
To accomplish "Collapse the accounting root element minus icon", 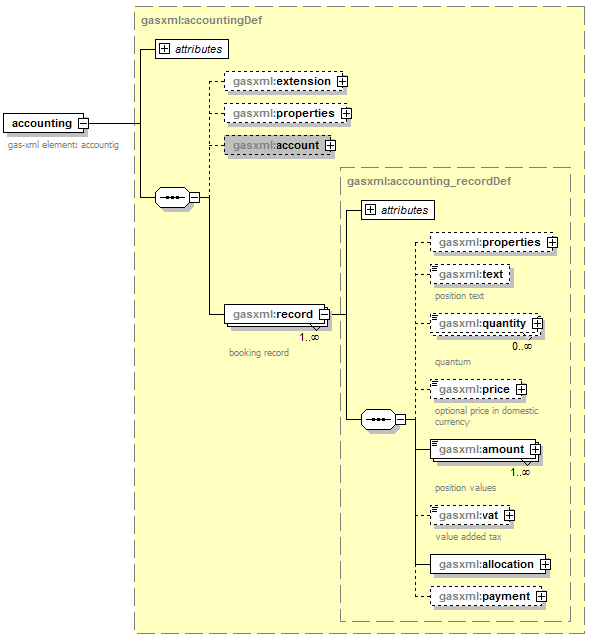I will 83,123.
